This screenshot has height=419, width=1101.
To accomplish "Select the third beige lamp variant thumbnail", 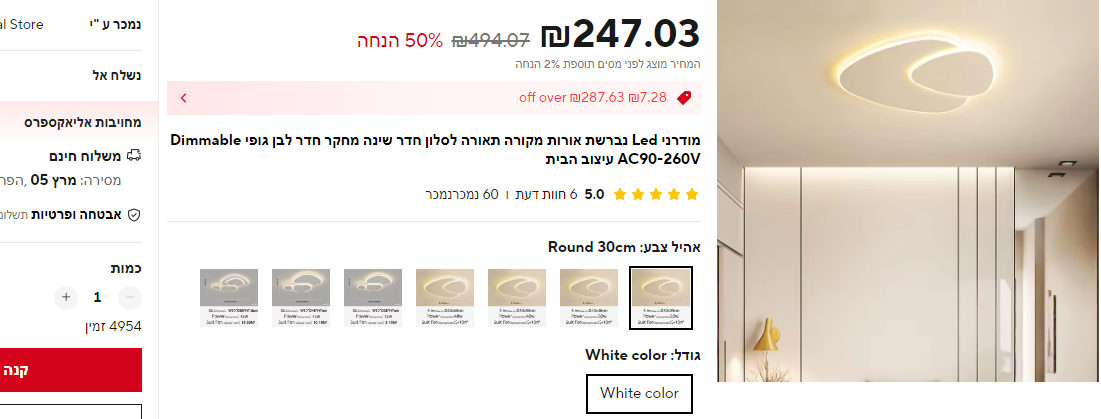I will (x=517, y=298).
